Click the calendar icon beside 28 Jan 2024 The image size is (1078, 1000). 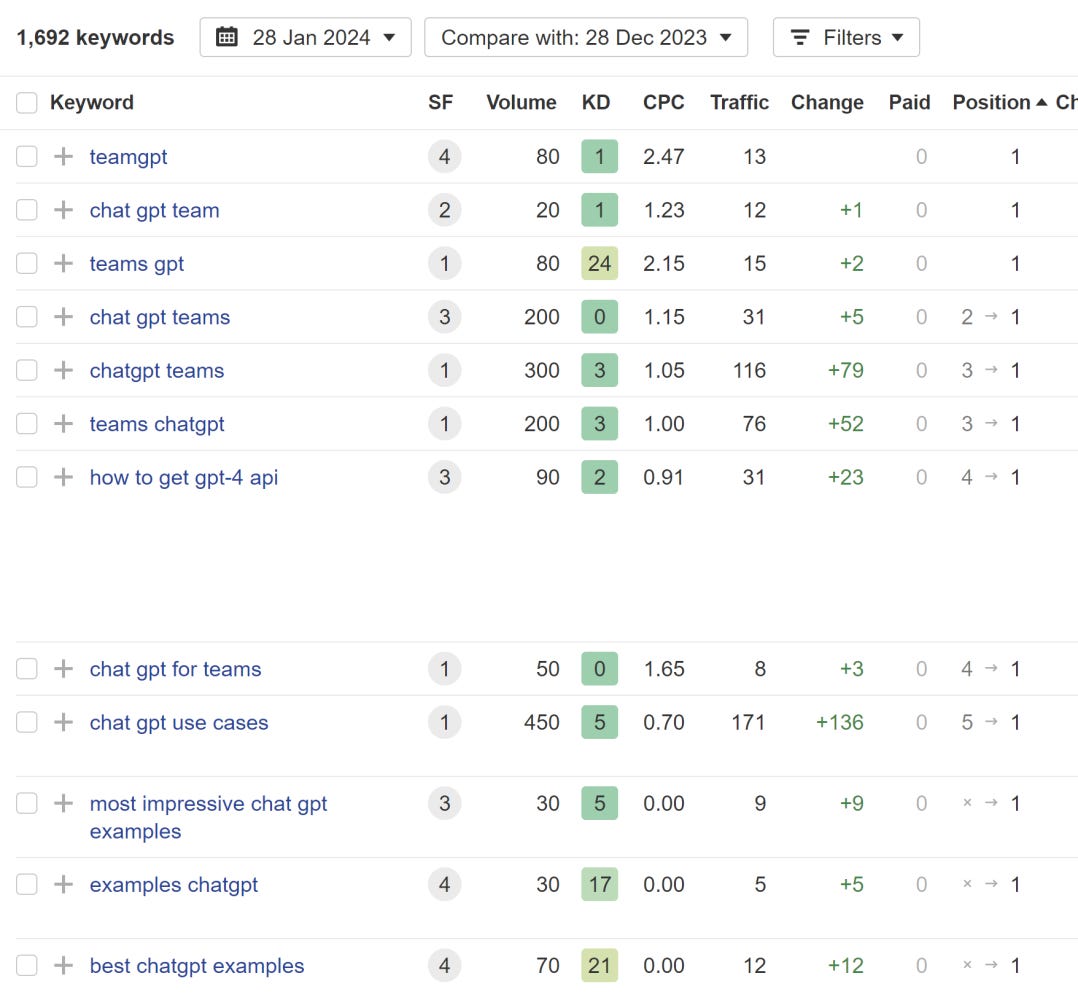point(227,37)
